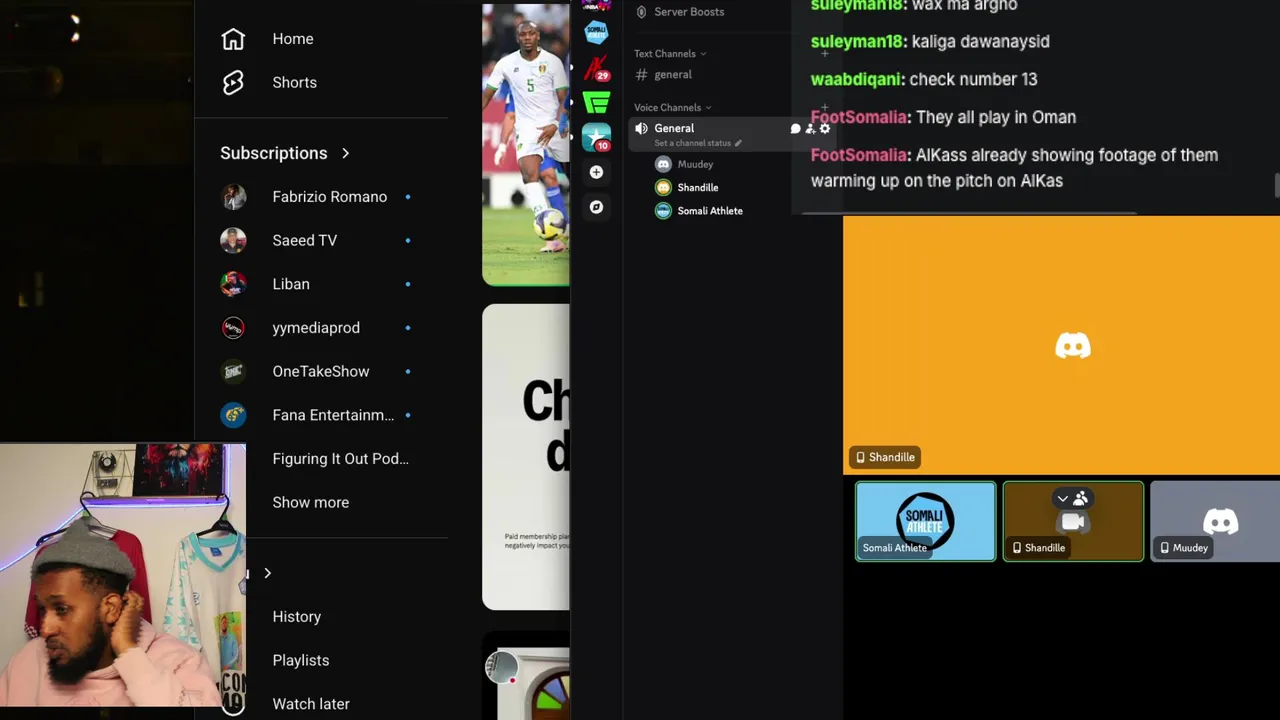This screenshot has height=720, width=1280.
Task: Click suleyman18 'kaliga dawanaysid' message username
Action: click(x=857, y=41)
